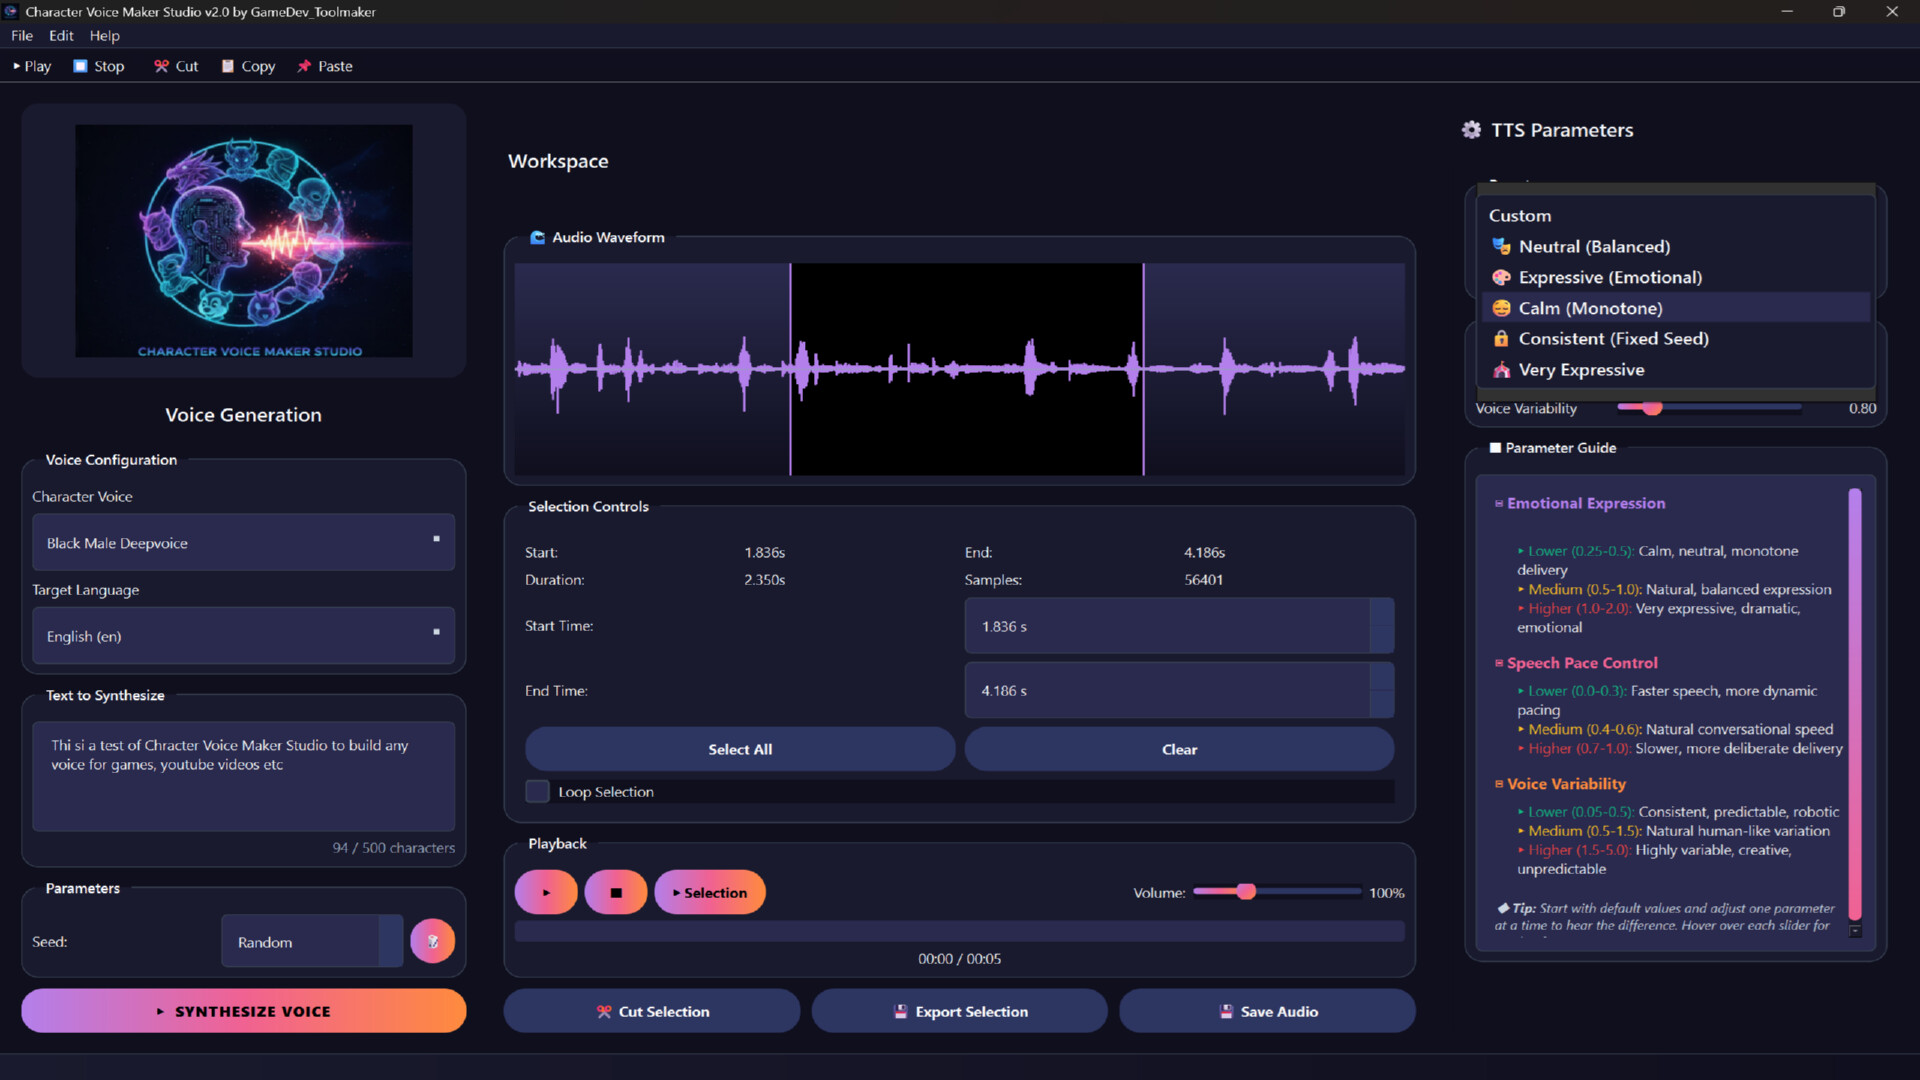Open the Character Voice dropdown
The image size is (1920, 1080).
pos(243,542)
